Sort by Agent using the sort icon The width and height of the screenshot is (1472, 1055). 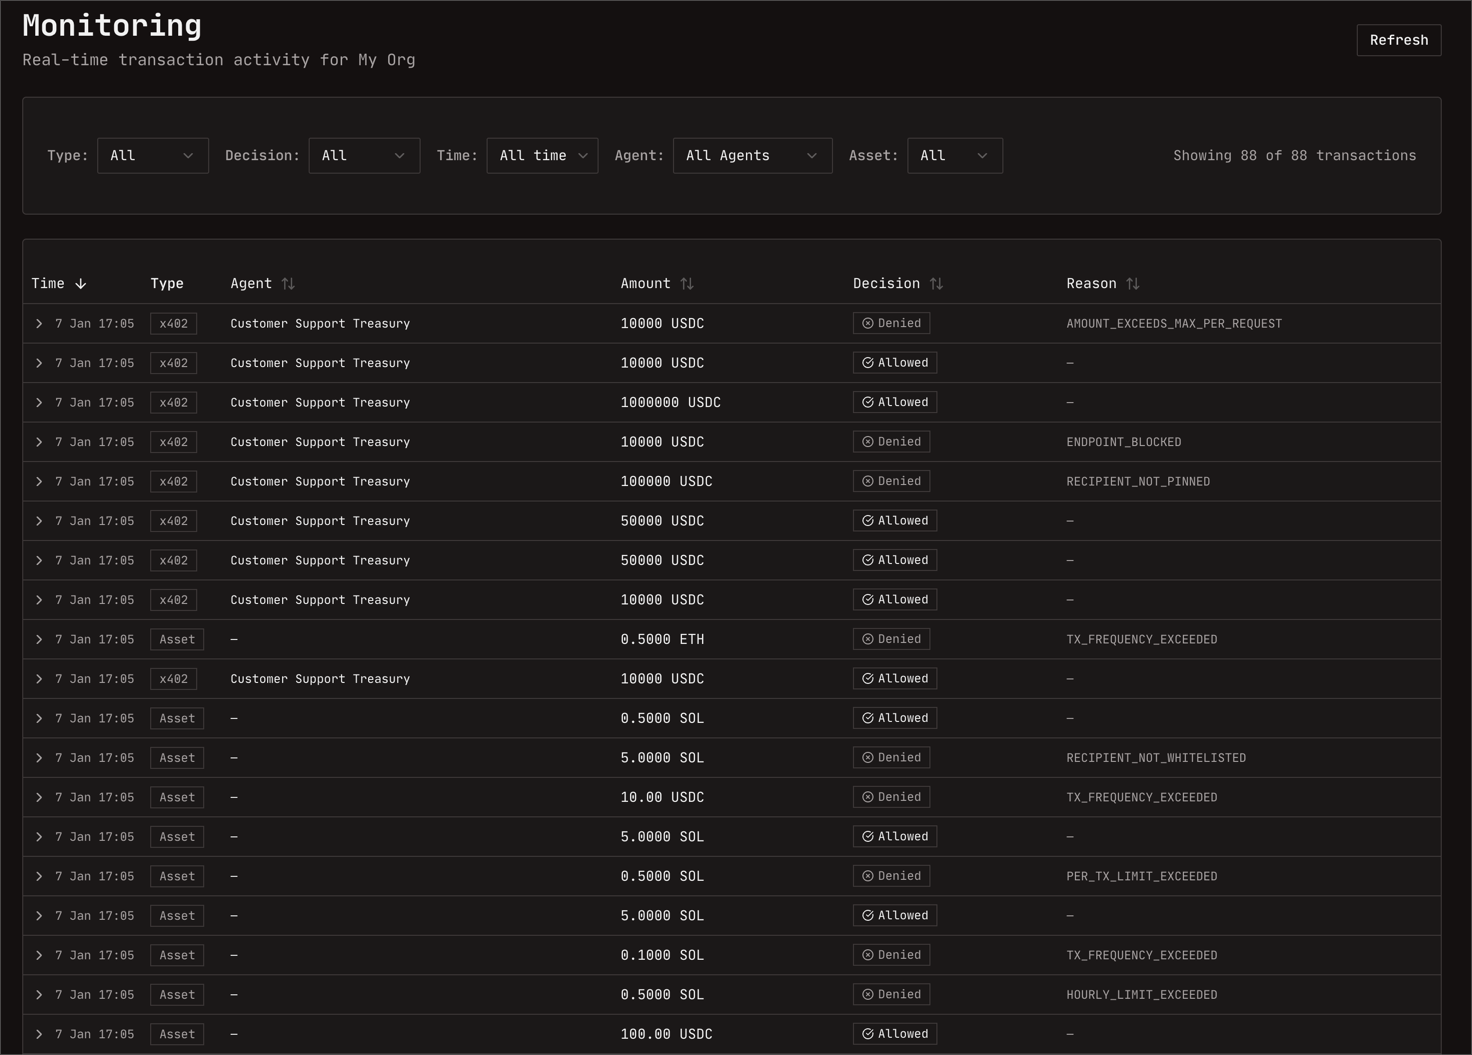pos(288,284)
